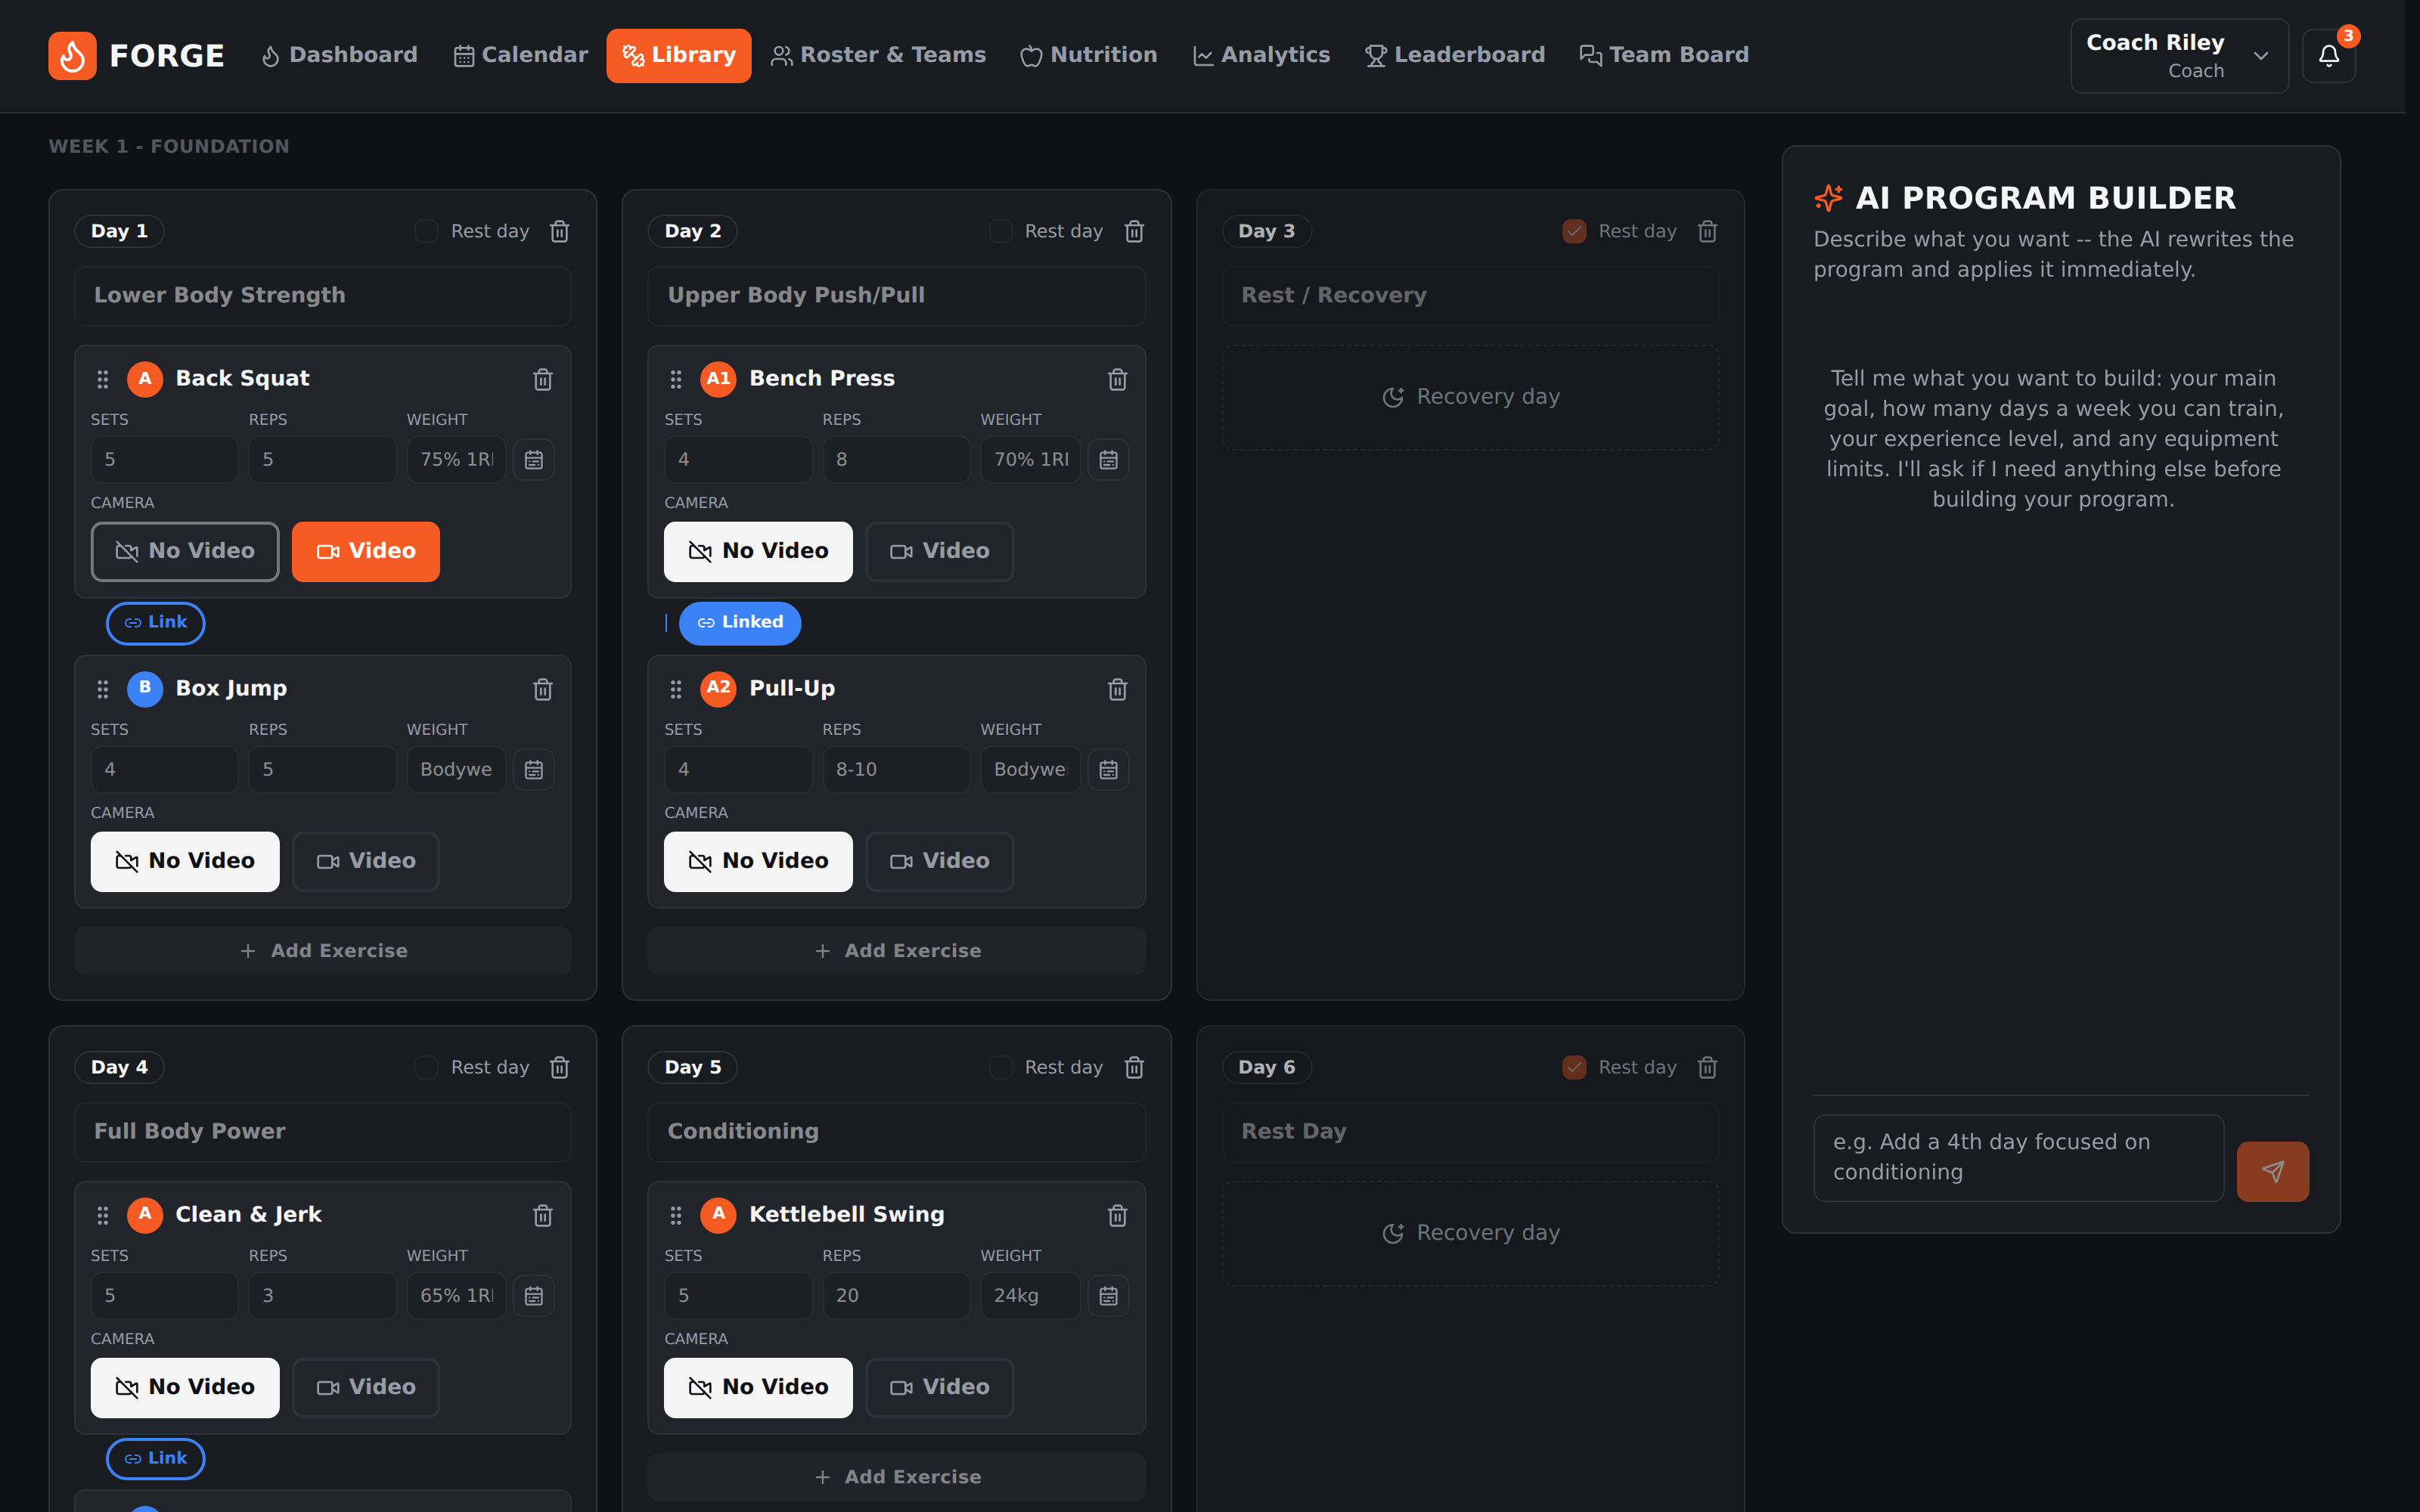Open Bench Press weight calculator icon
This screenshot has width=2420, height=1512.
(x=1108, y=460)
